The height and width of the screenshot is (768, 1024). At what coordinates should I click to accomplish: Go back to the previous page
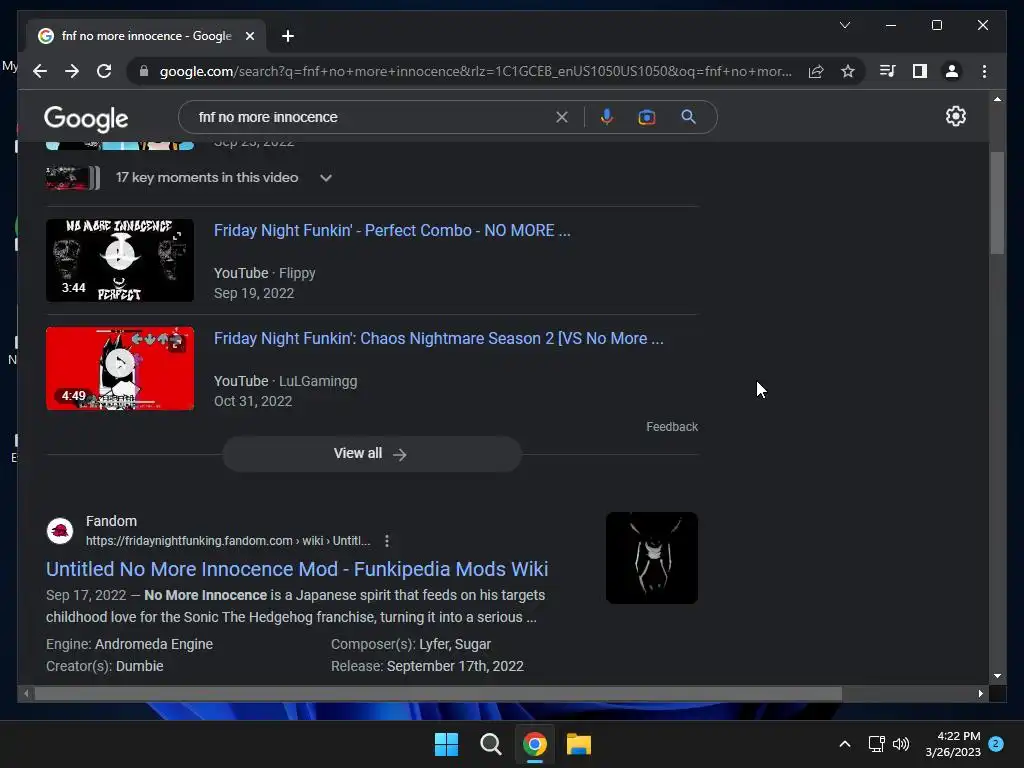coord(40,71)
